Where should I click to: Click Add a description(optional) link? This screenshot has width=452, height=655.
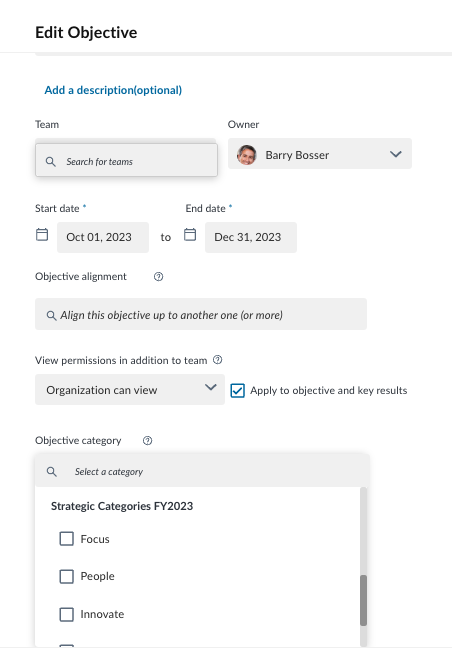click(x=113, y=90)
